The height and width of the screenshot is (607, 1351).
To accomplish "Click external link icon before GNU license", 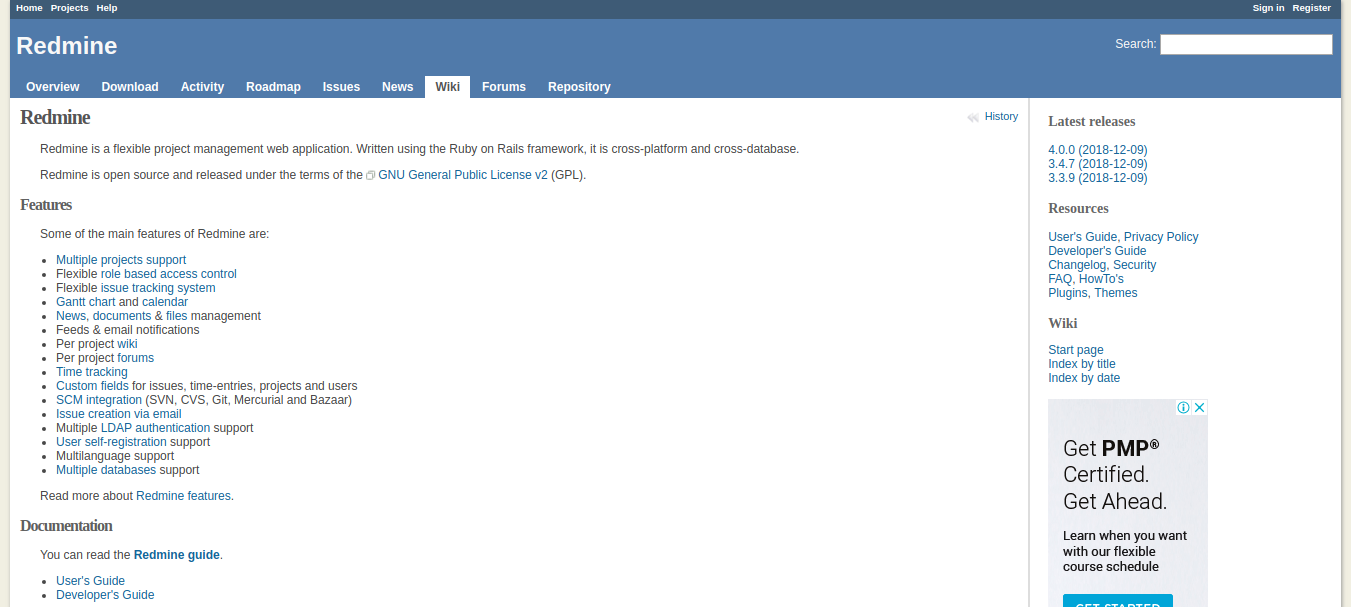I will tap(370, 176).
